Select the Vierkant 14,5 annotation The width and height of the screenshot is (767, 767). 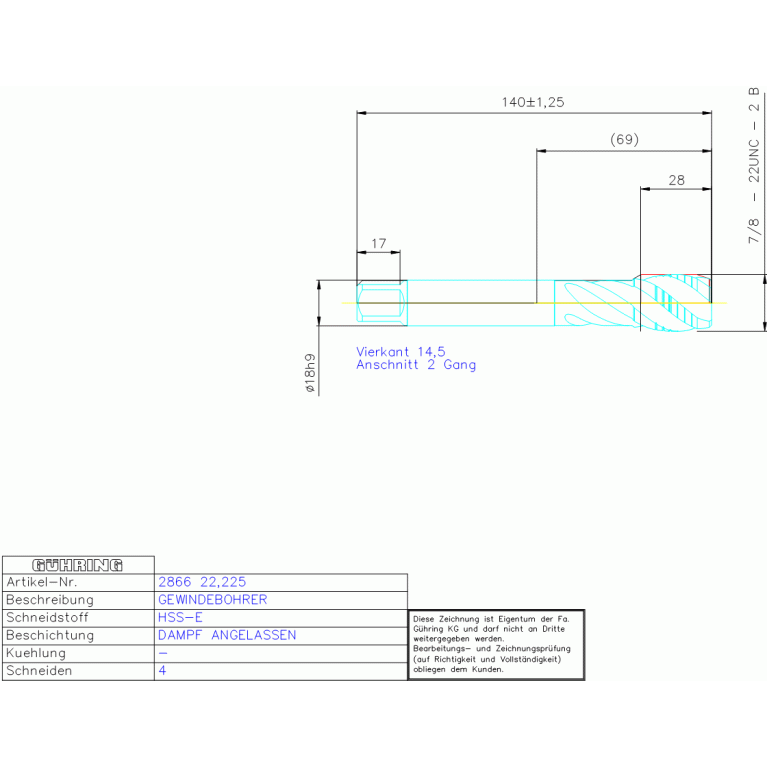401,352
